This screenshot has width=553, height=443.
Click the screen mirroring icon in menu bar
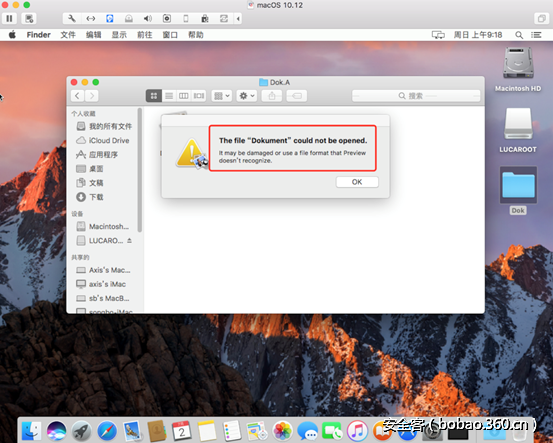438,35
